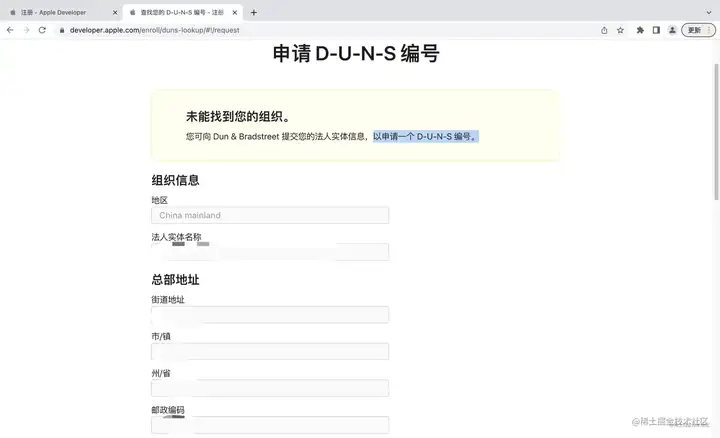The height and width of the screenshot is (438, 720).
Task: Click the browser forward arrow
Action: [x=26, y=30]
